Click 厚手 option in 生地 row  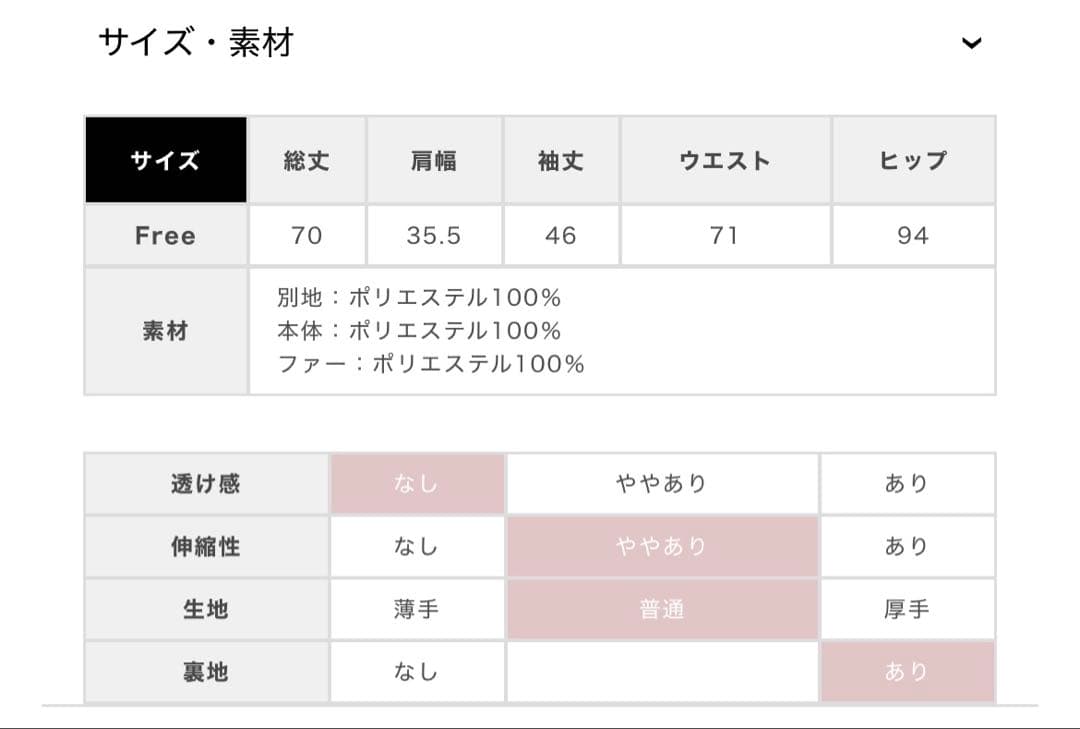(x=907, y=609)
